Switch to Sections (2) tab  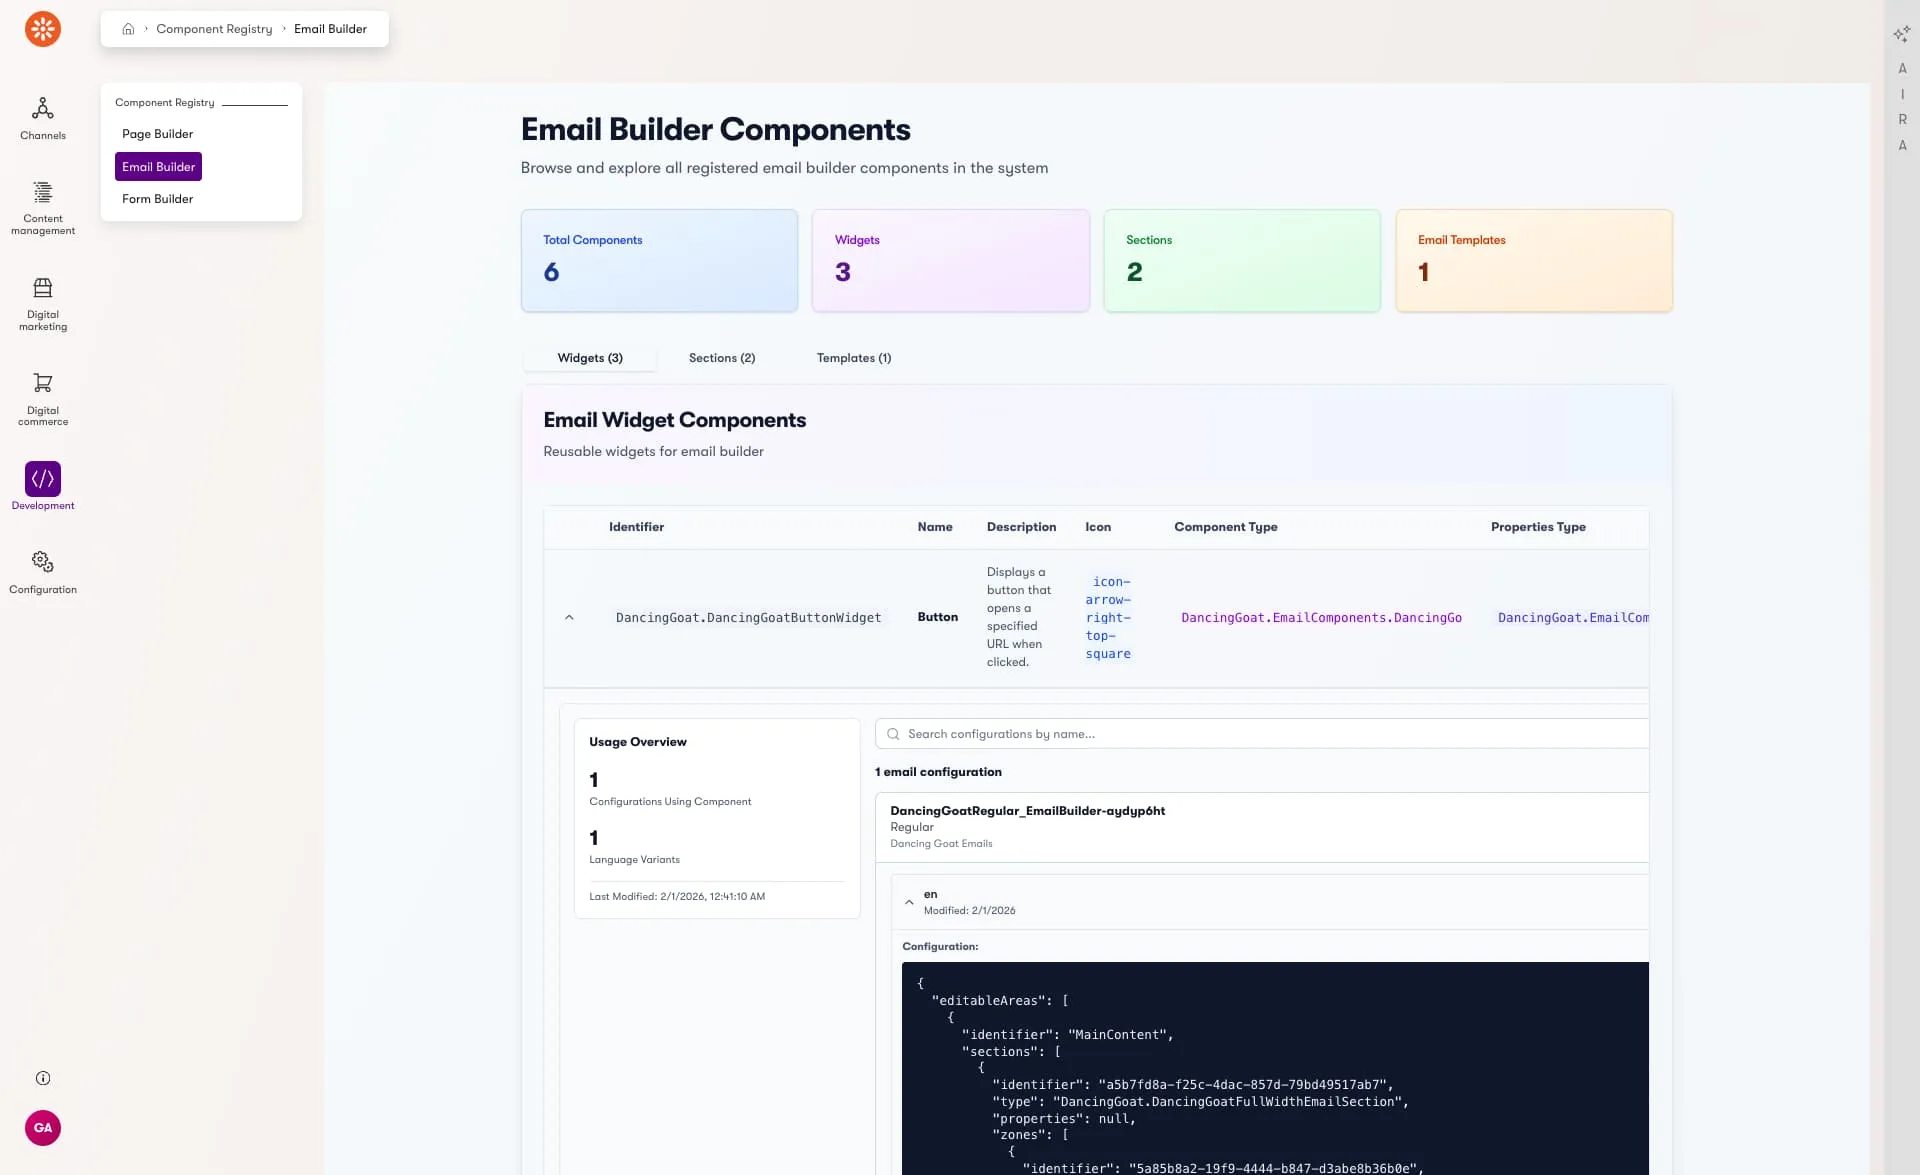click(x=721, y=358)
